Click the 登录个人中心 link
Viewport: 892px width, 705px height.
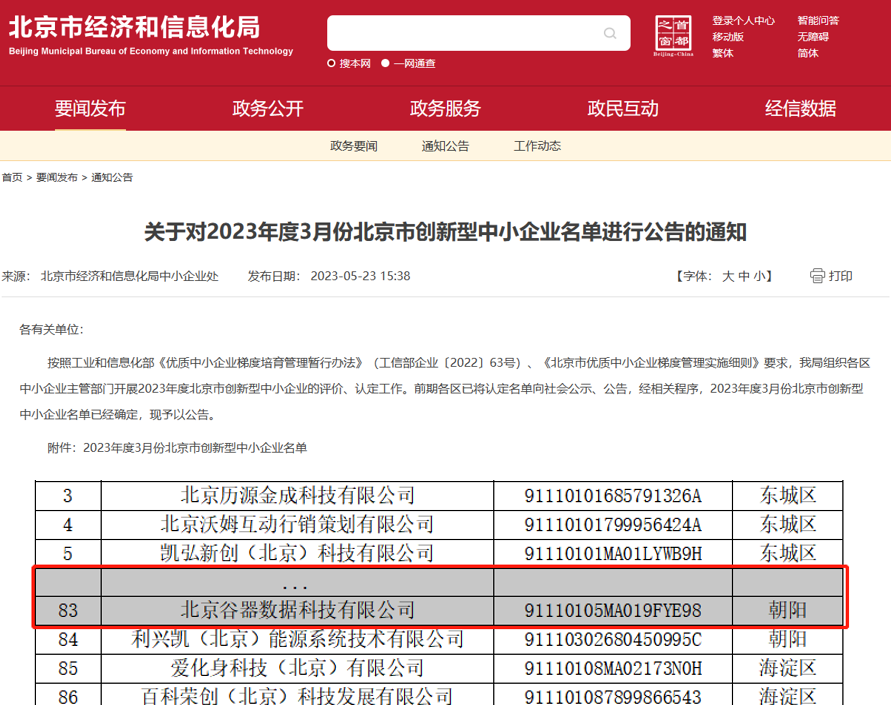click(743, 20)
